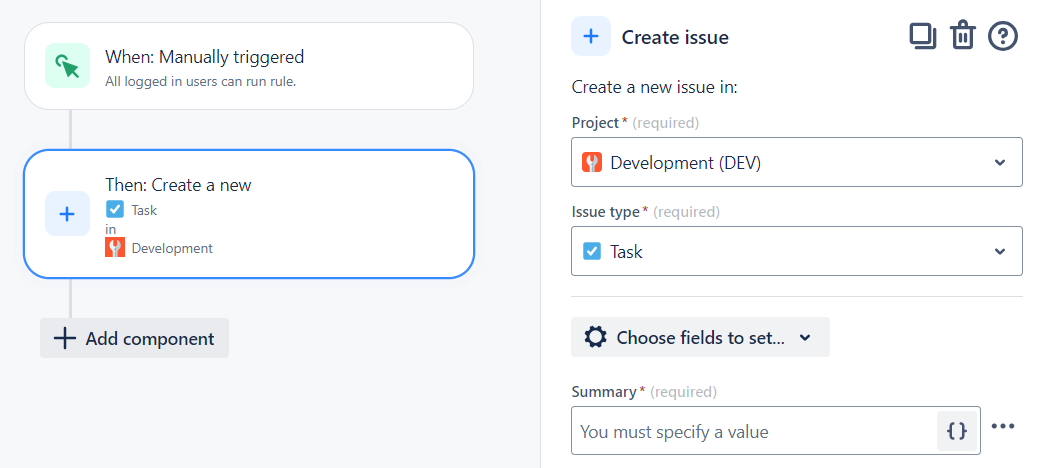Select the Then: Create a new card

pos(249,213)
